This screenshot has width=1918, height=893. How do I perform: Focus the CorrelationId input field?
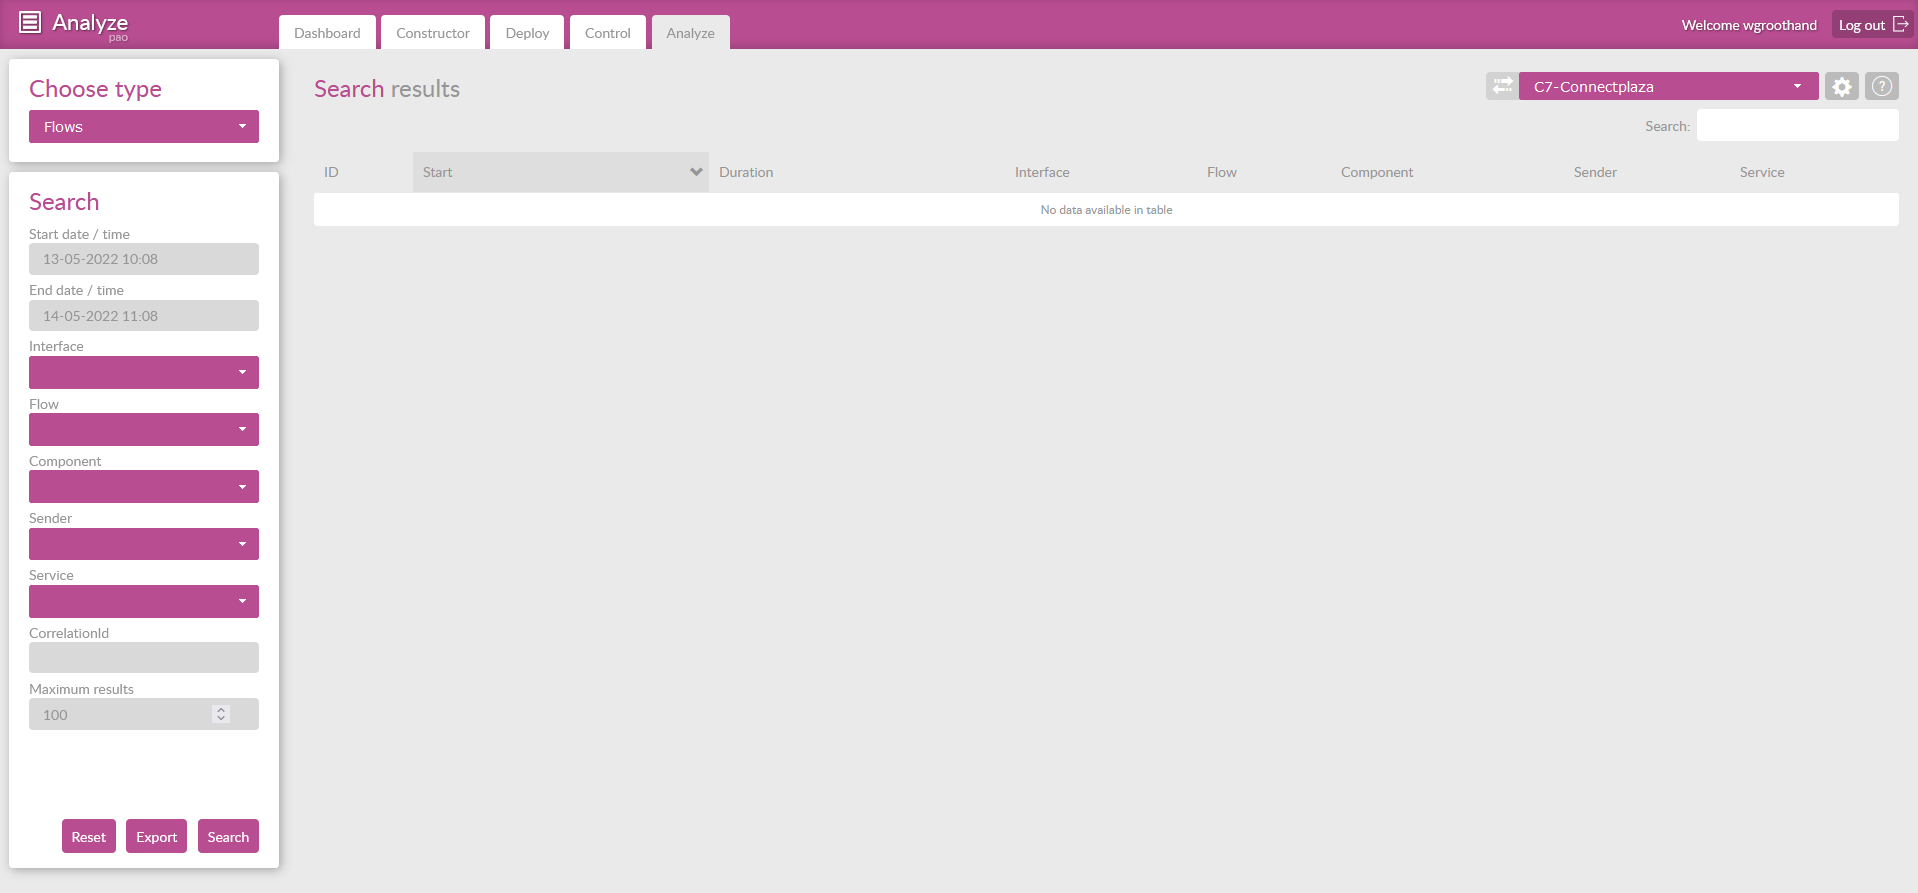[x=144, y=658]
